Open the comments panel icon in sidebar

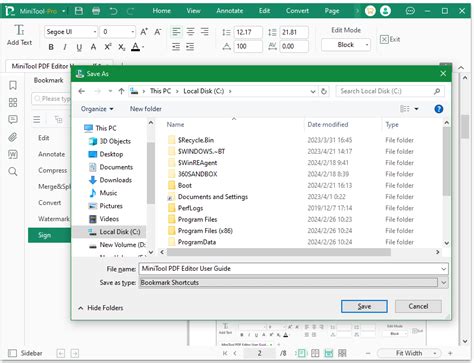click(13, 120)
